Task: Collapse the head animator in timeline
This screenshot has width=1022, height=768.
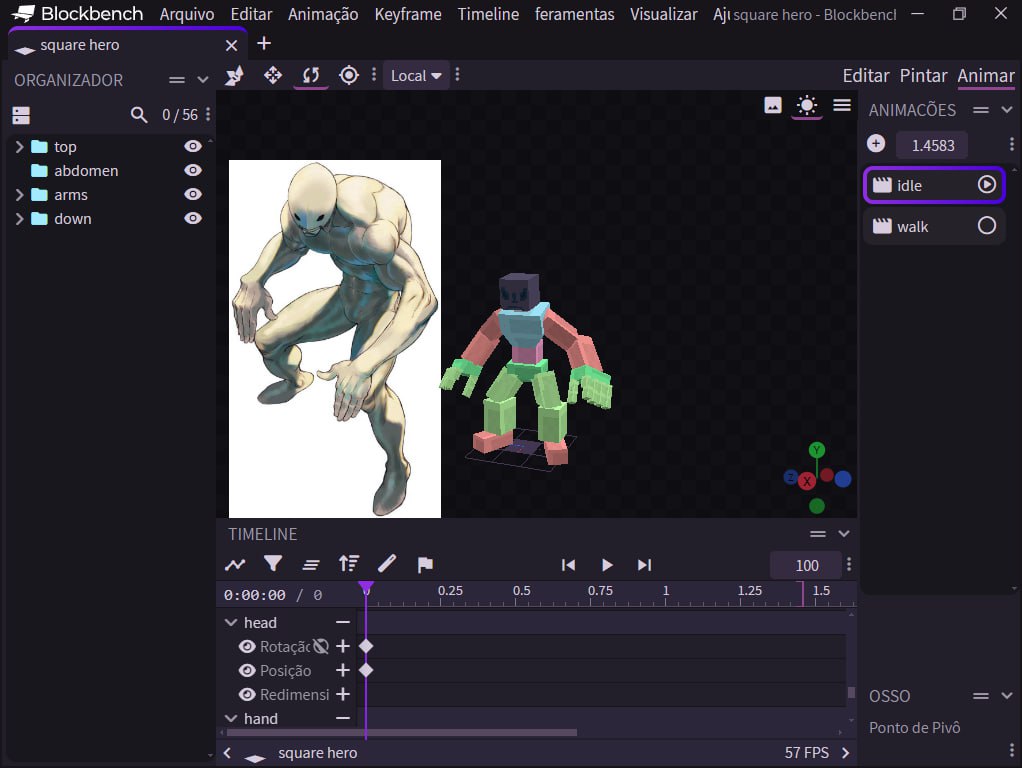Action: coord(231,623)
